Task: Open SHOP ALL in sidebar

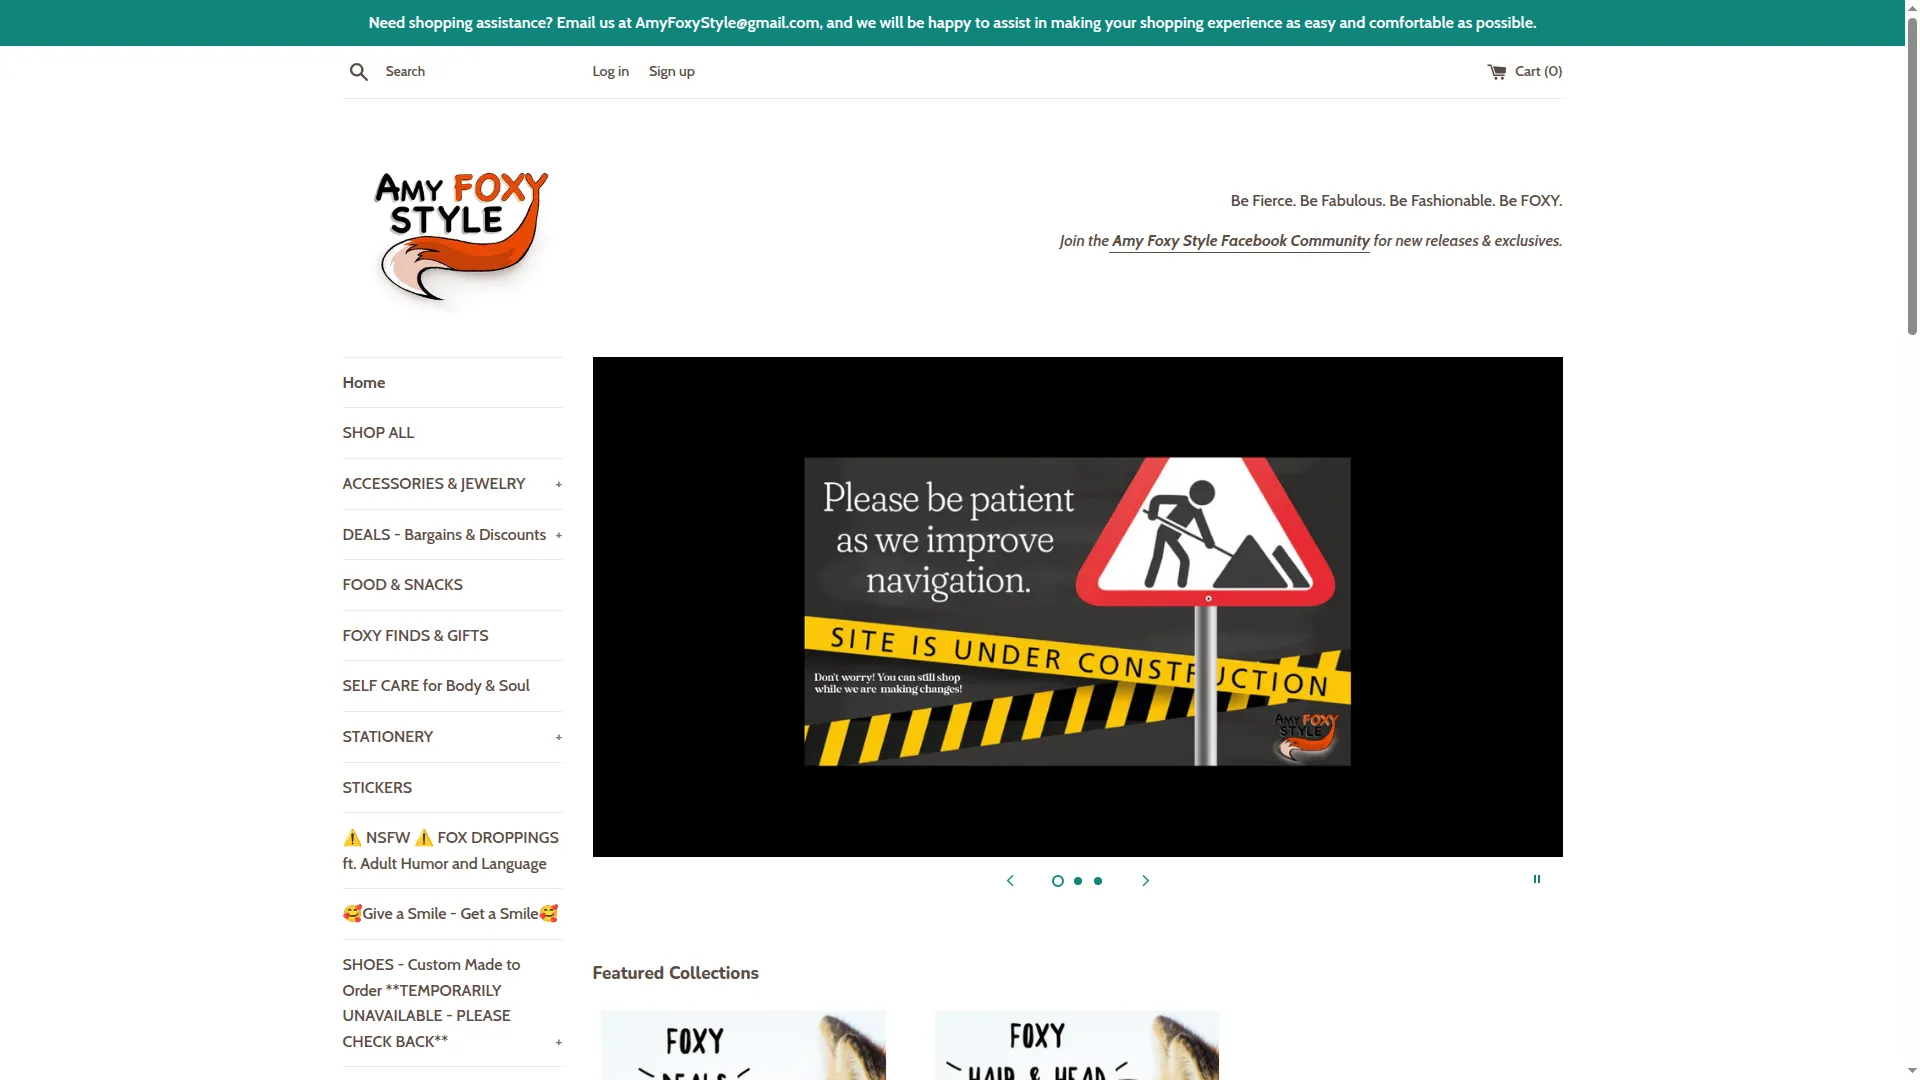Action: 378,433
